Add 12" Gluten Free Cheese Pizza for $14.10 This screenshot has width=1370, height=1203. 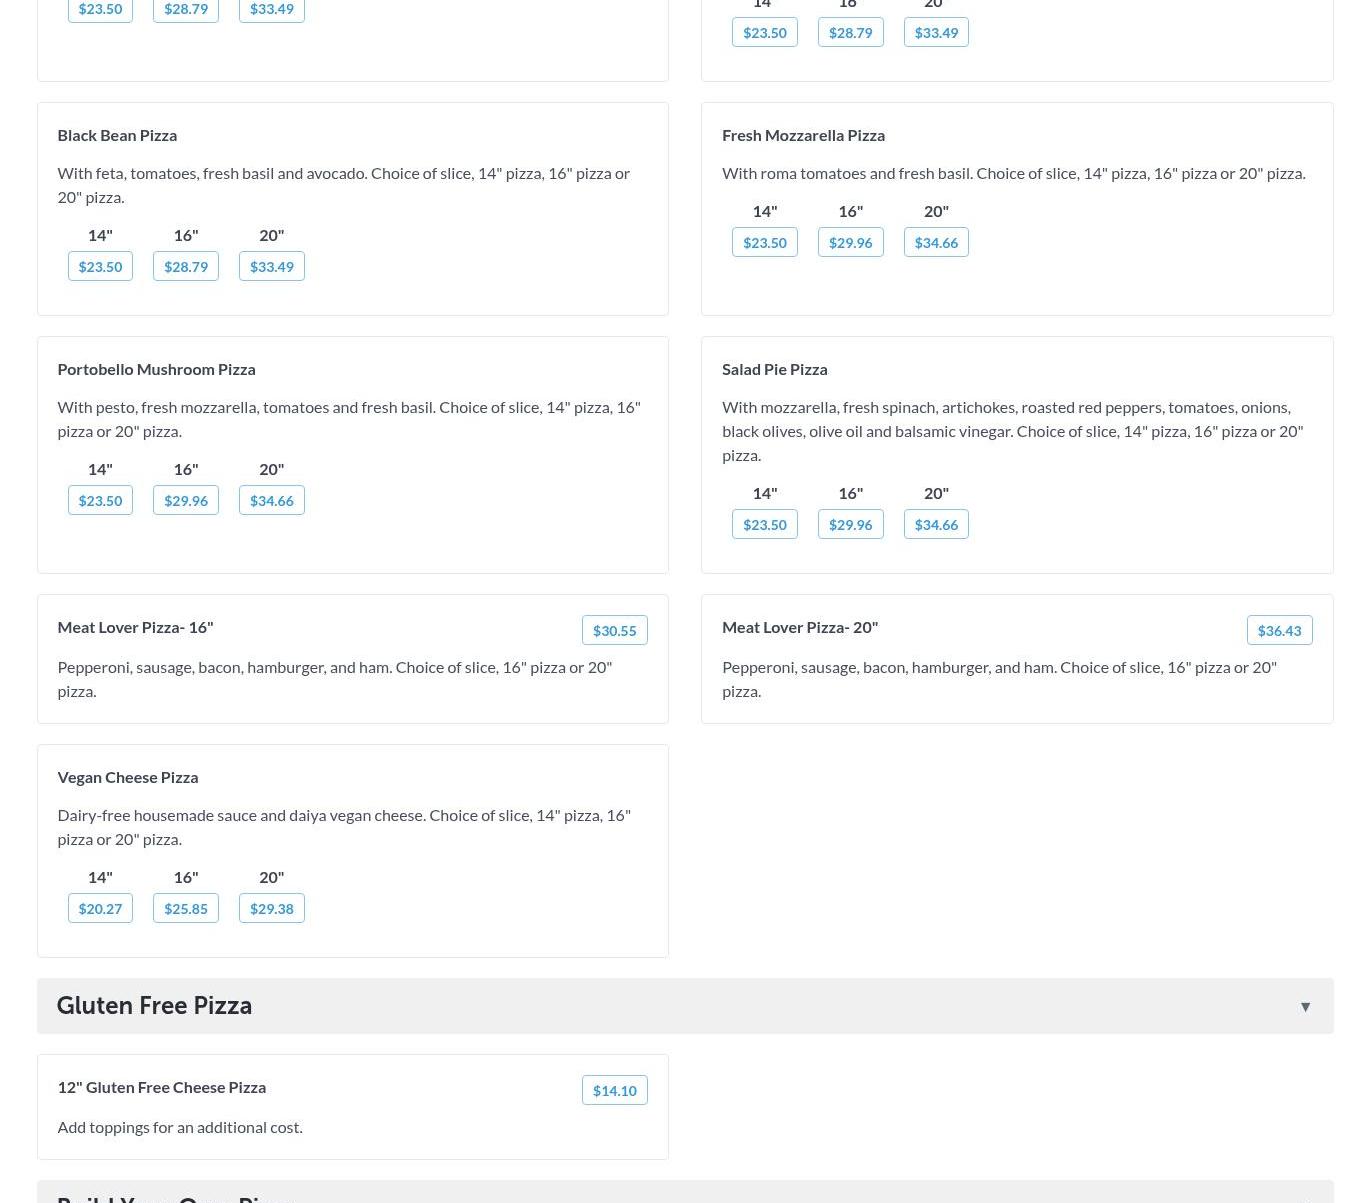(x=614, y=1090)
